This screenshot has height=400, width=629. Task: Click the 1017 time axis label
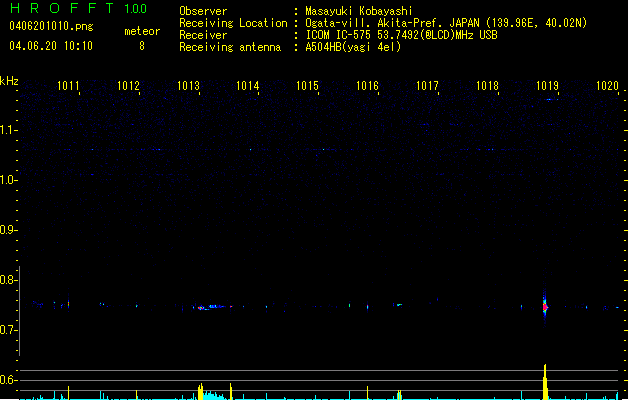pos(427,86)
